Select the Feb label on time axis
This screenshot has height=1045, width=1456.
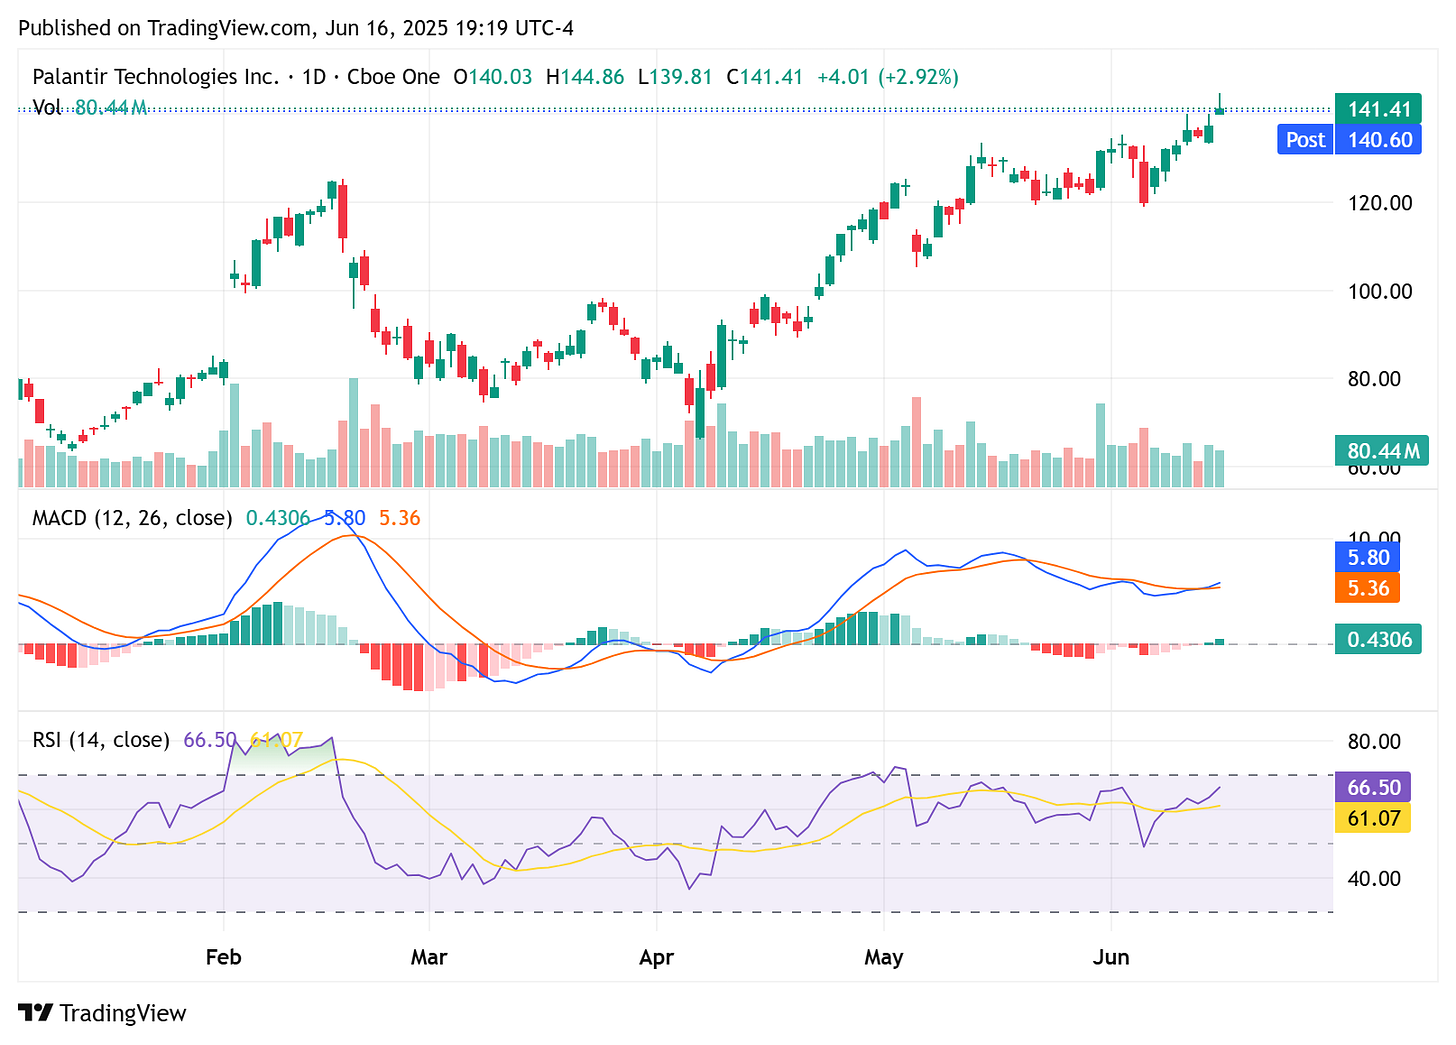coord(223,957)
